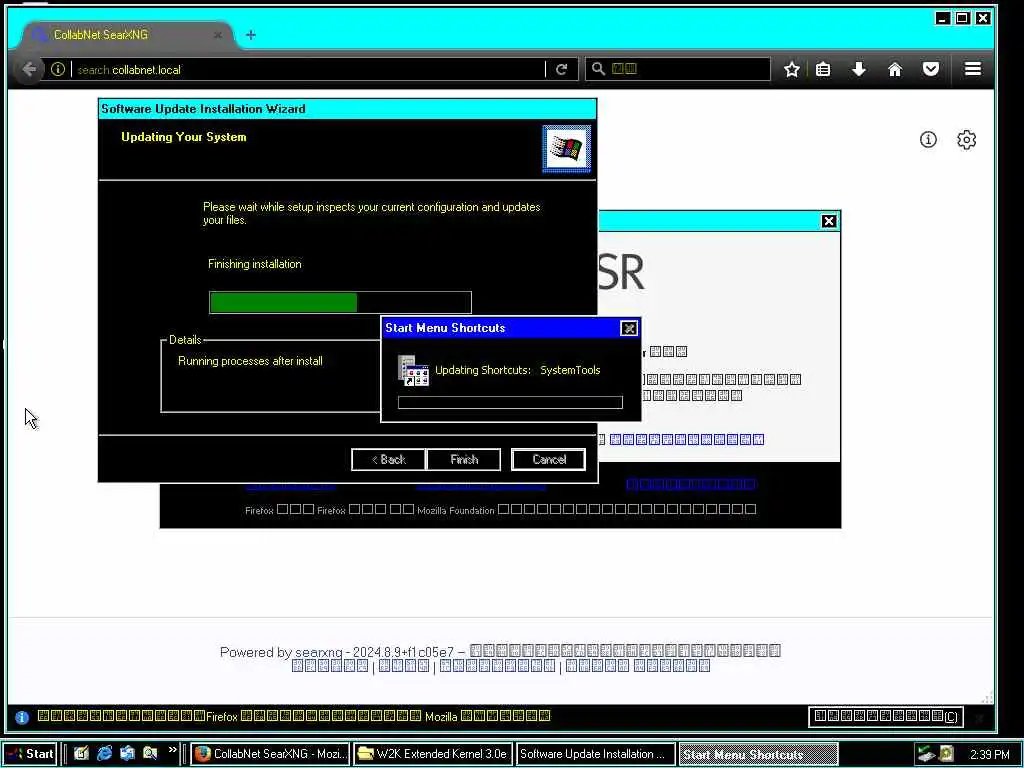This screenshot has width=1024, height=768.
Task: Bookmark this page with the star icon
Action: coord(792,69)
